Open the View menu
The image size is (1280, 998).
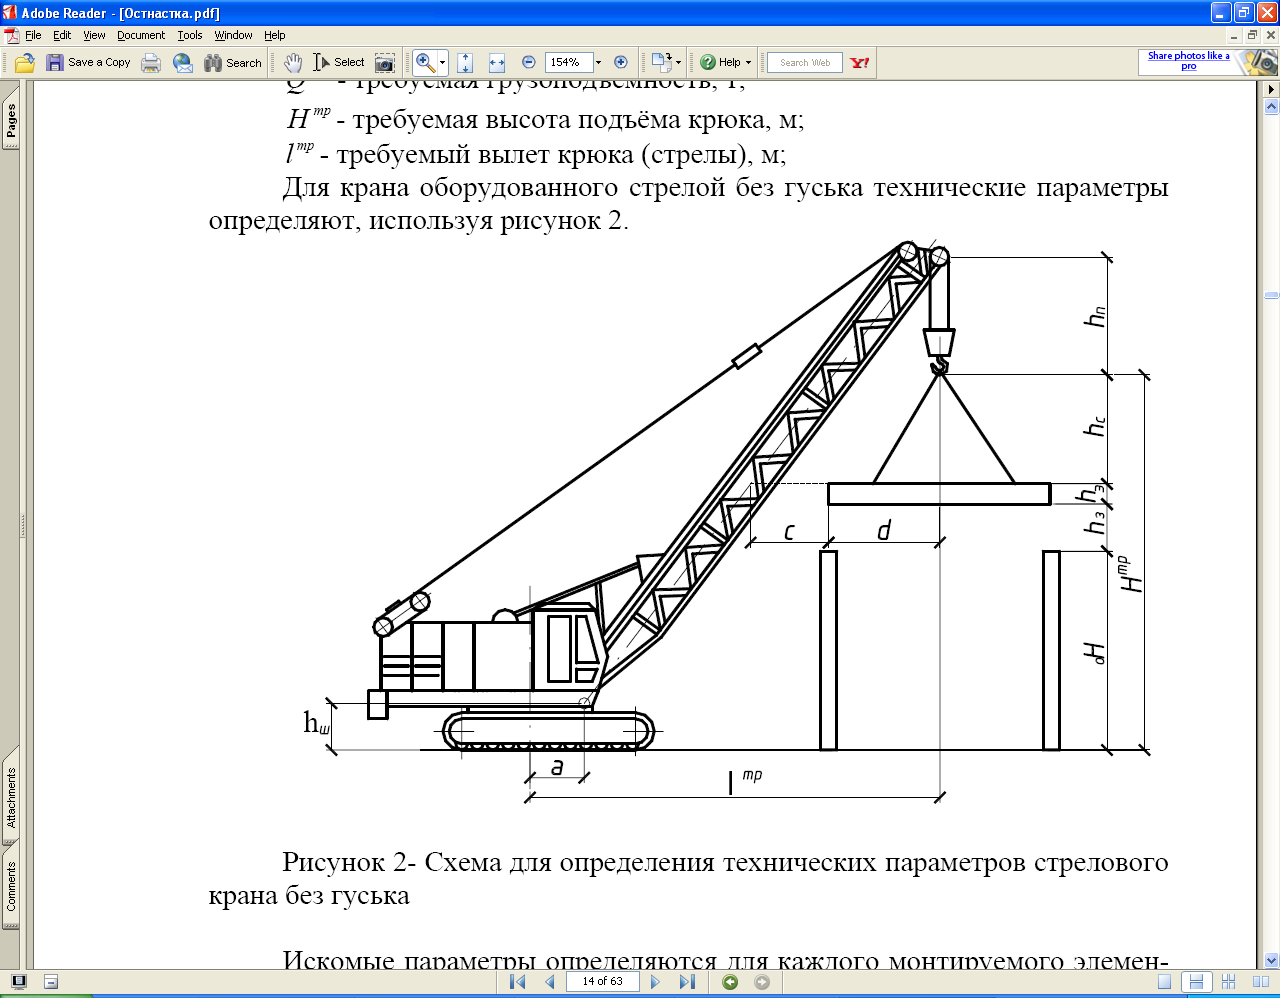coord(94,35)
